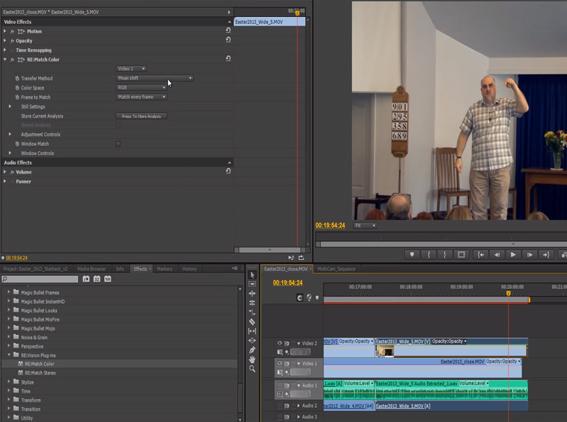Click Press To Store Analysis button
The height and width of the screenshot is (422, 567).
pyautogui.click(x=141, y=116)
